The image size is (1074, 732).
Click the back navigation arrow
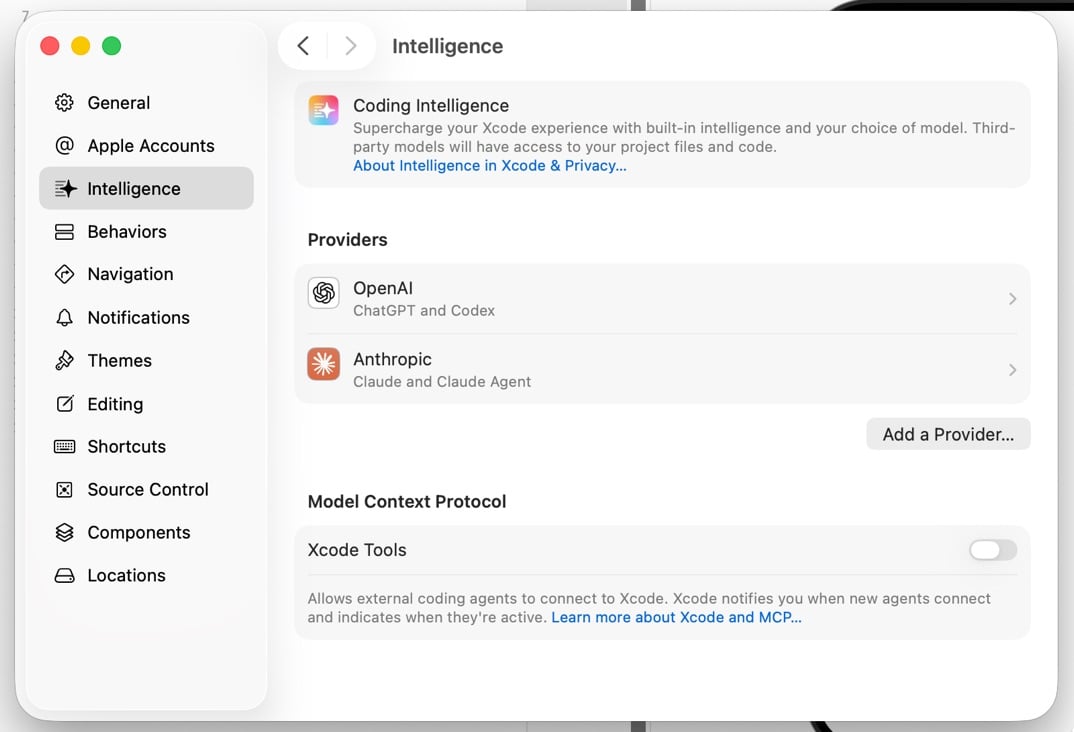(x=303, y=46)
